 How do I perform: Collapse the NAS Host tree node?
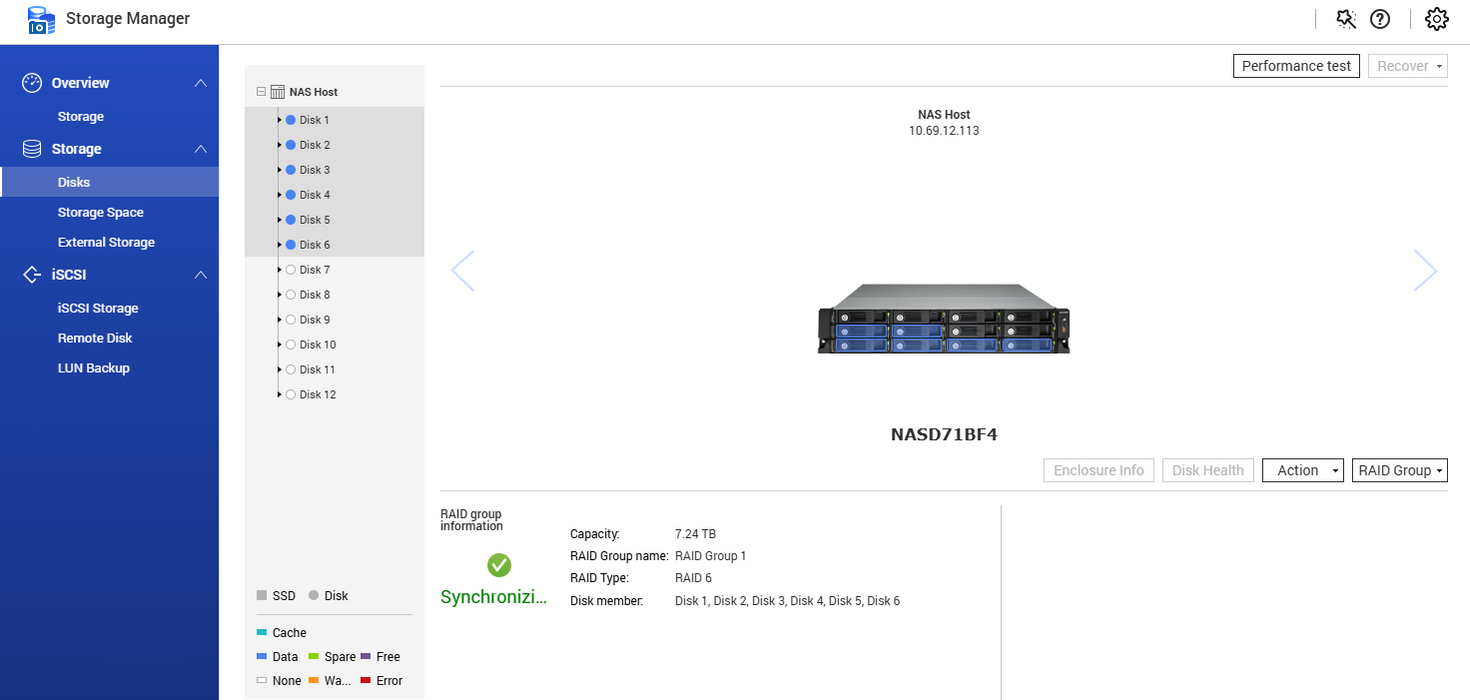(261, 92)
